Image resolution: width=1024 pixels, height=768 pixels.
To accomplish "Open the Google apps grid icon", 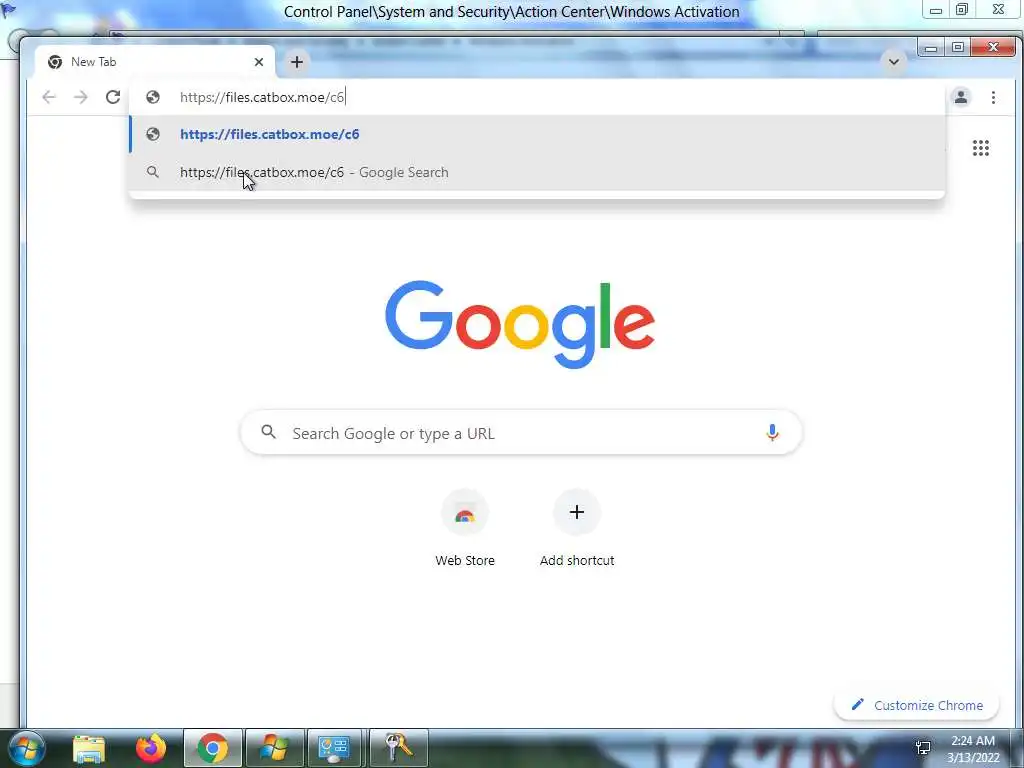I will click(981, 148).
